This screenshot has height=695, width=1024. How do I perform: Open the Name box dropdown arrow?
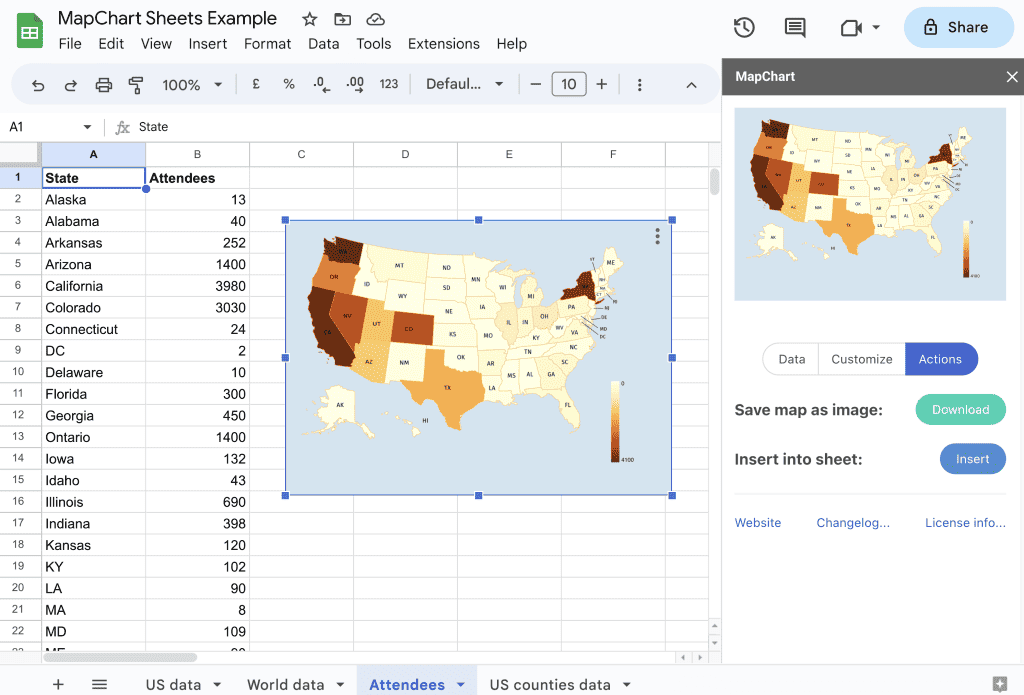pos(87,127)
